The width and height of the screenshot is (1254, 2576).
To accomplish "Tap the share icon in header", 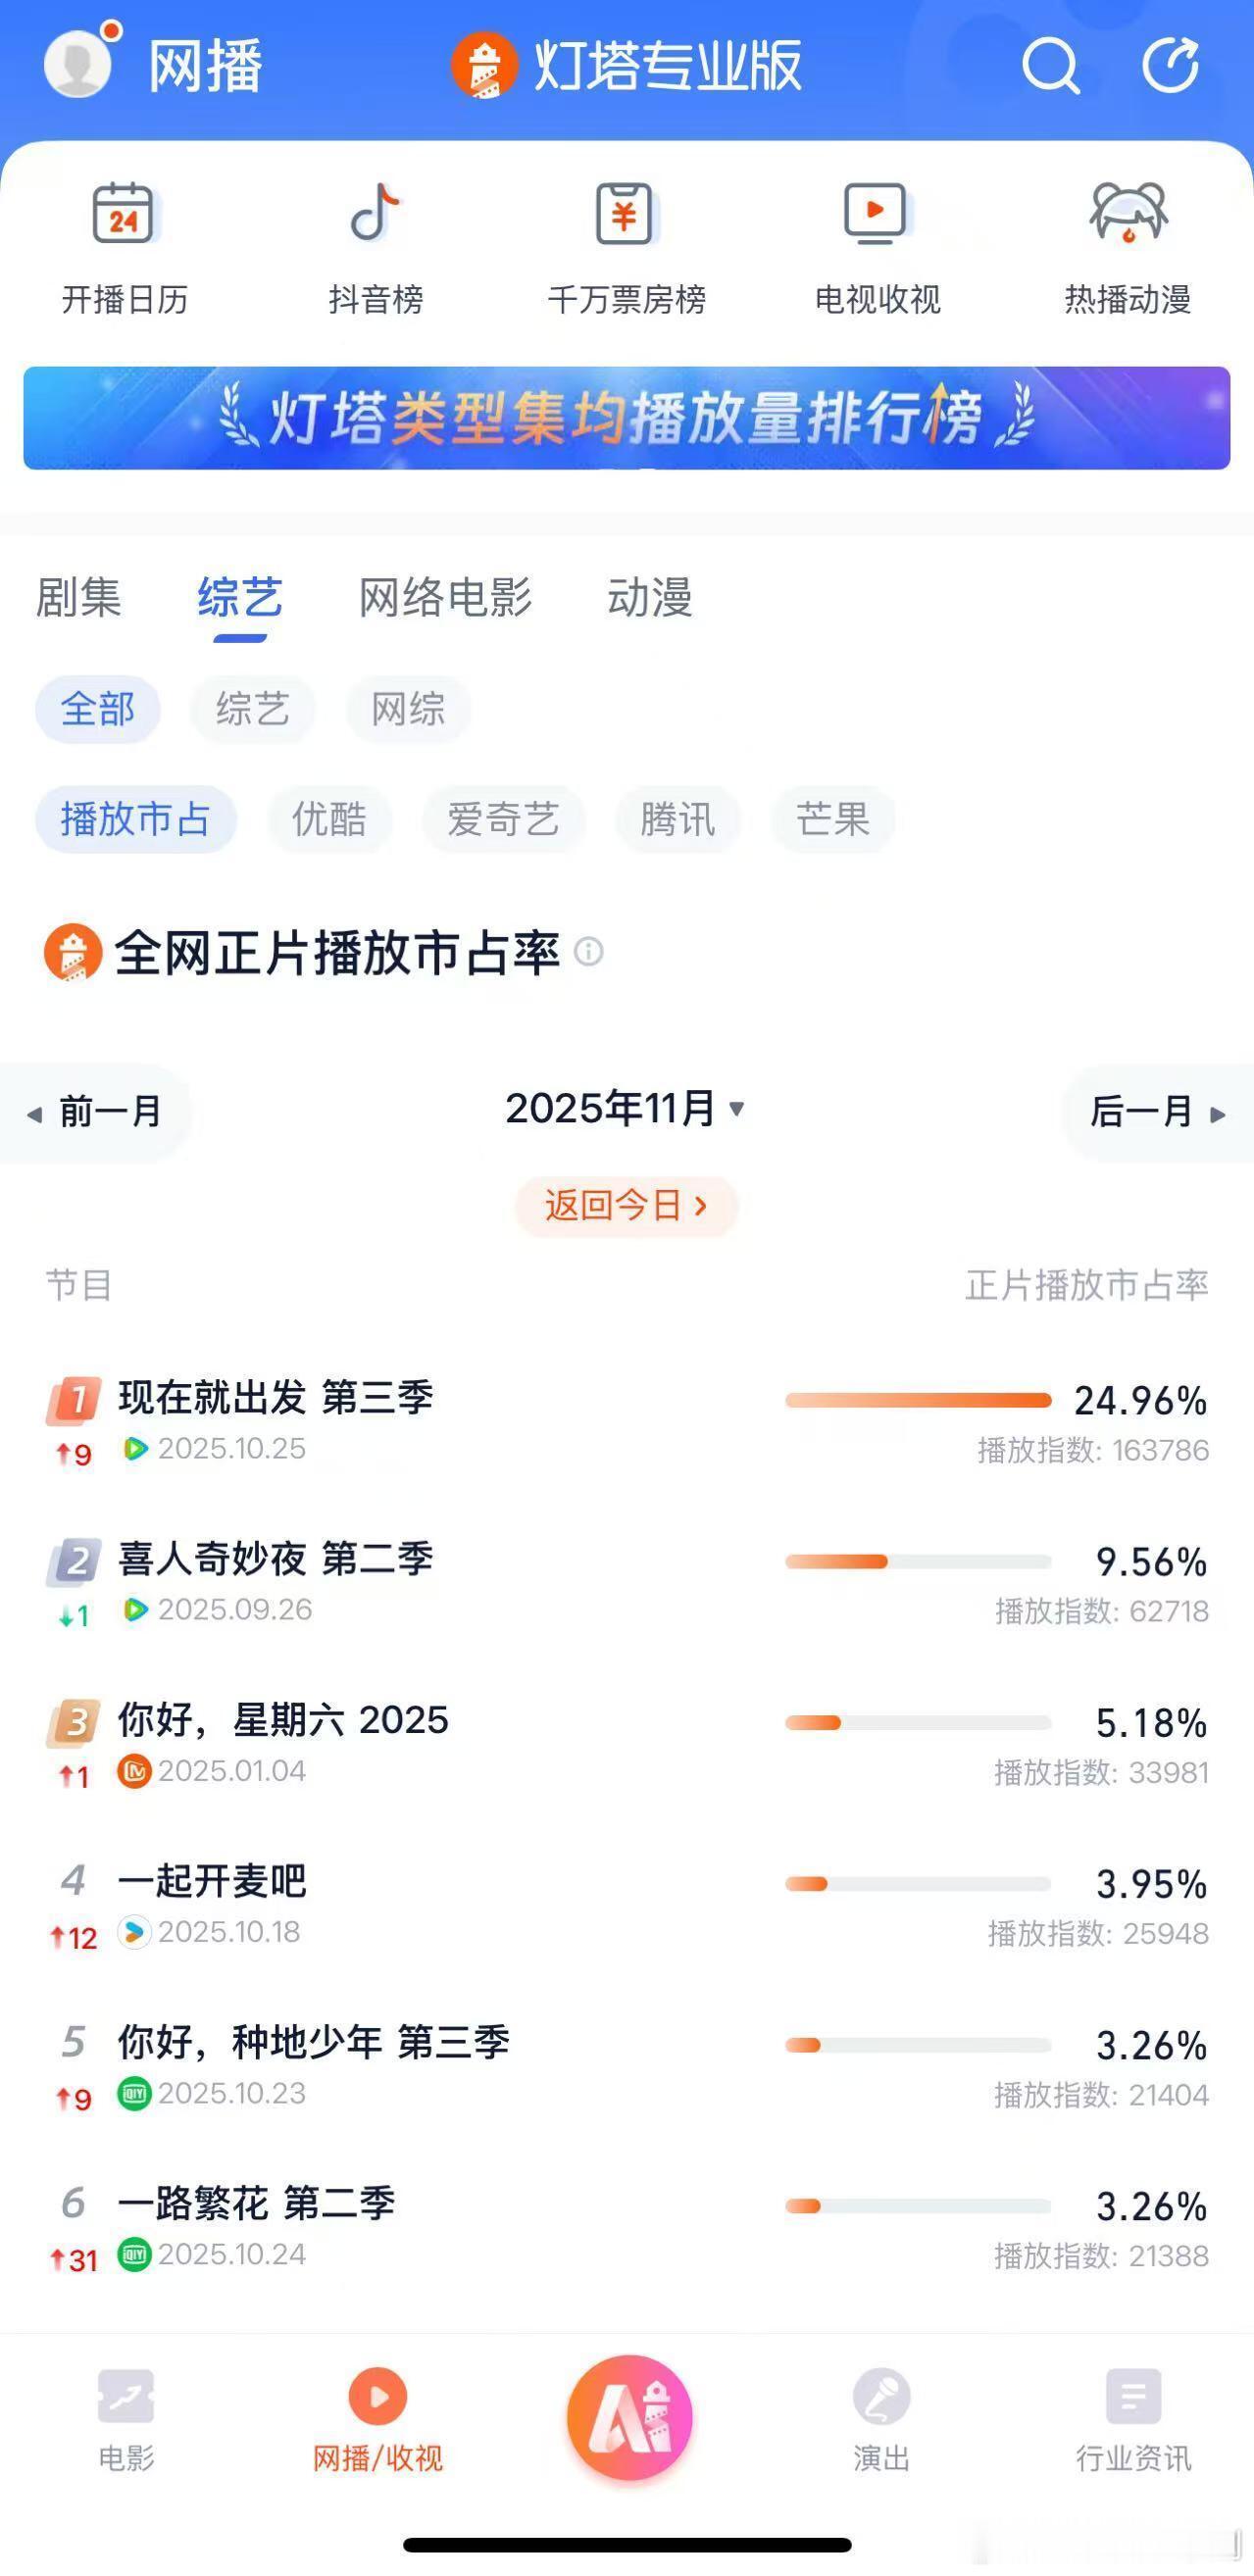I will point(1170,66).
